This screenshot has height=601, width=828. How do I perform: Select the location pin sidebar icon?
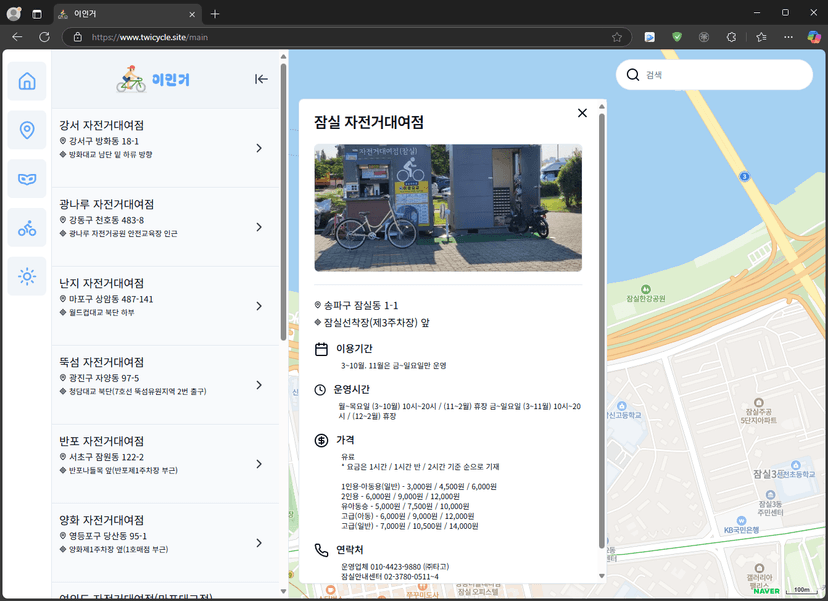click(27, 129)
